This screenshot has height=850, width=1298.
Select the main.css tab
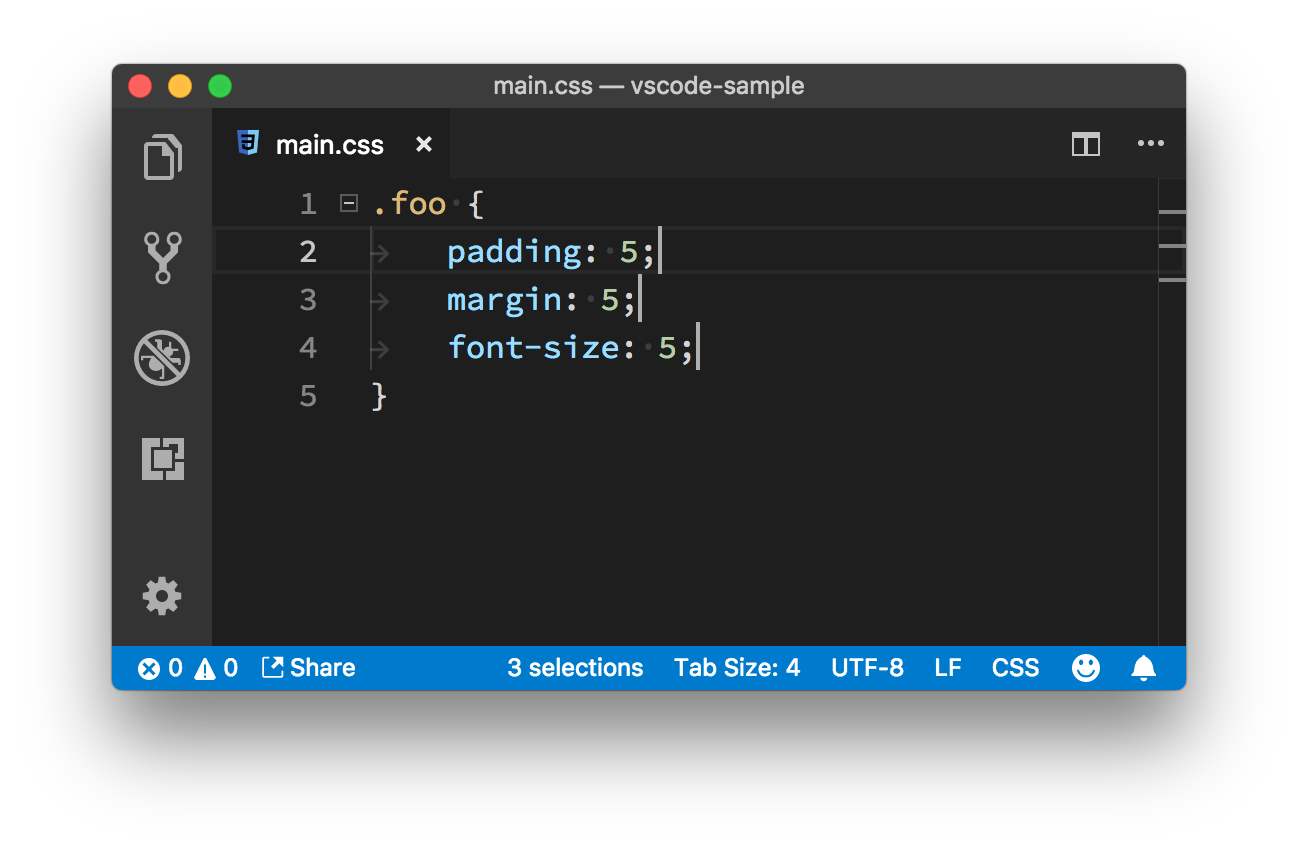[x=330, y=143]
